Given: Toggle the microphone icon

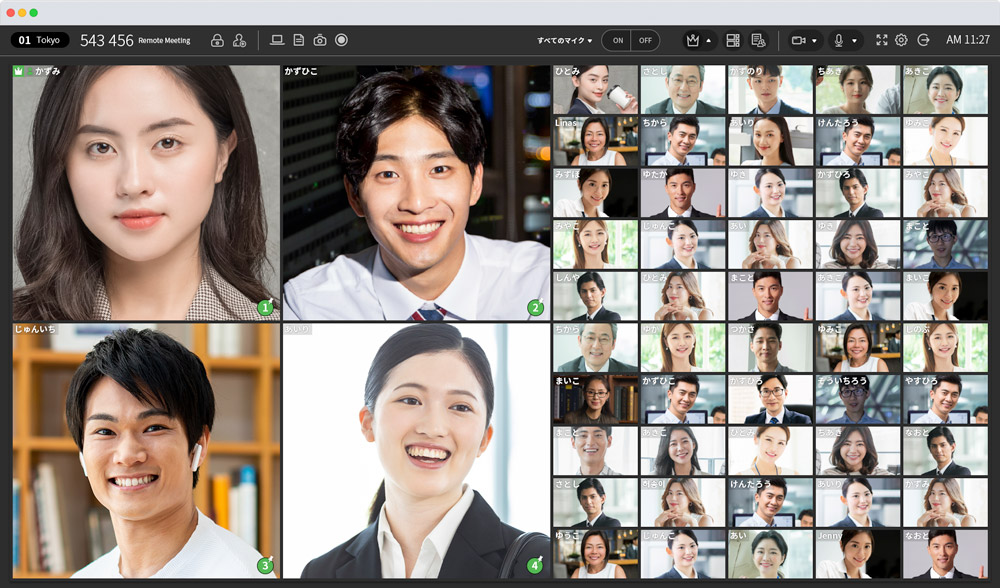Looking at the screenshot, I should (x=838, y=40).
